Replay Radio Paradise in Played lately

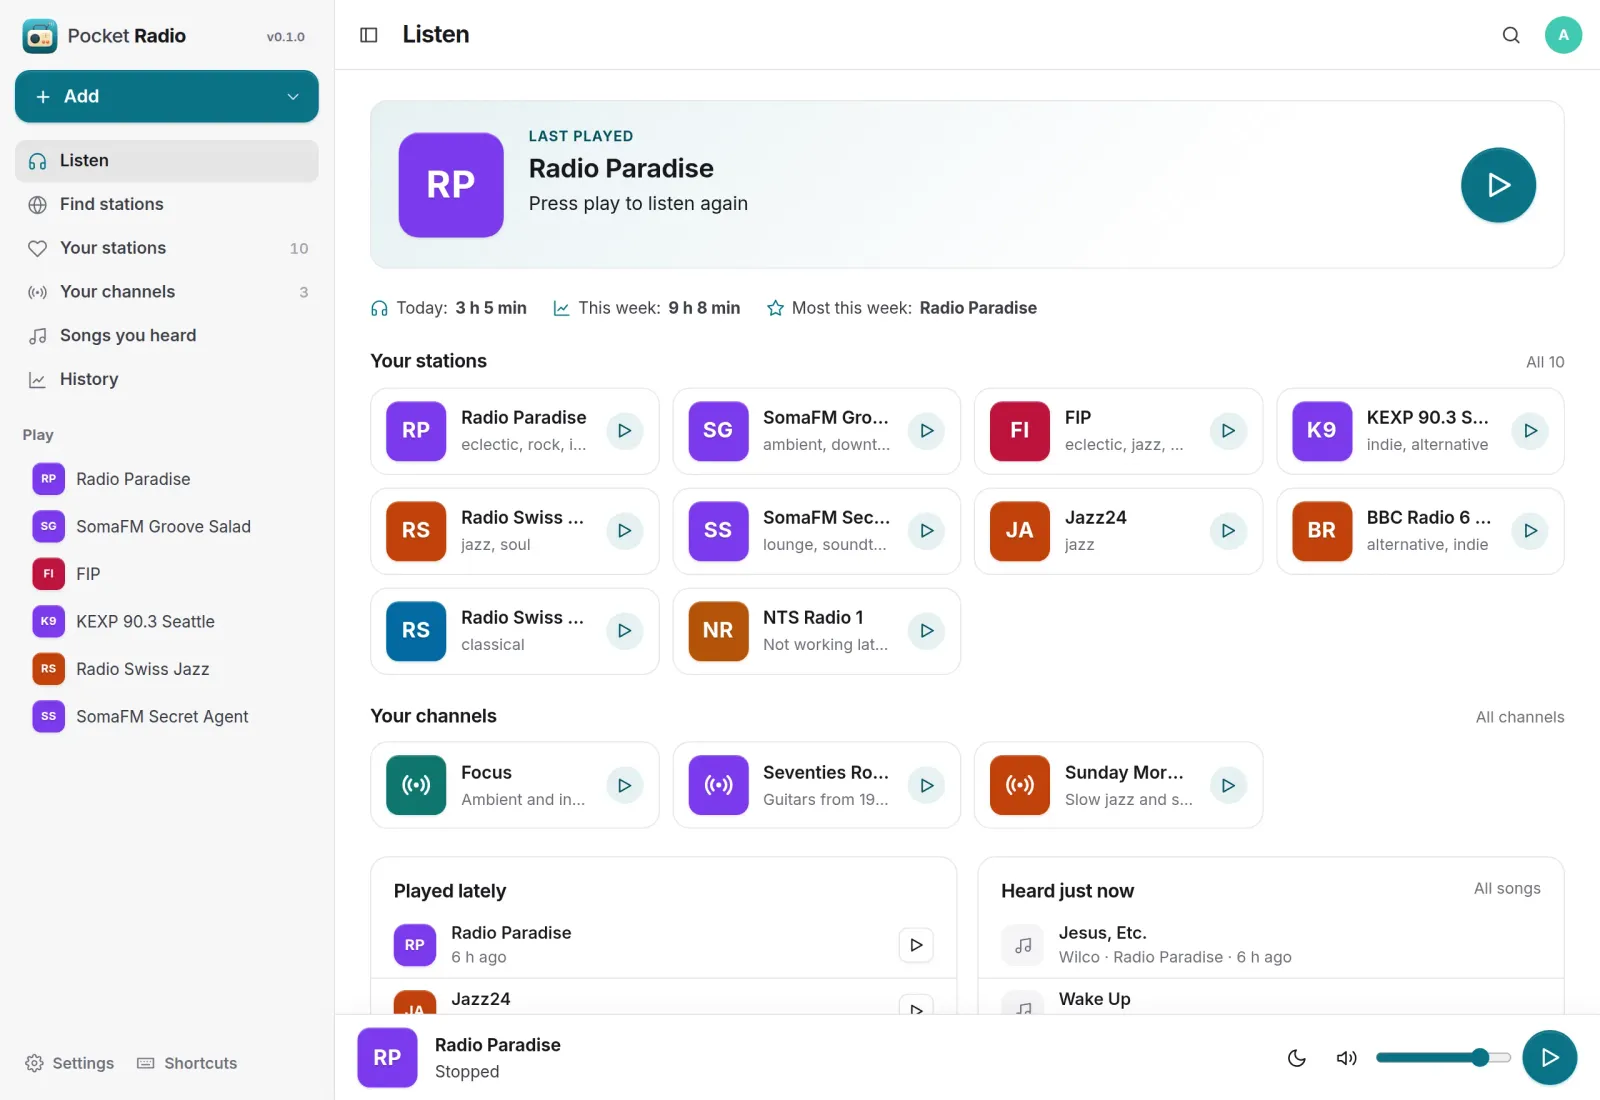pyautogui.click(x=916, y=945)
